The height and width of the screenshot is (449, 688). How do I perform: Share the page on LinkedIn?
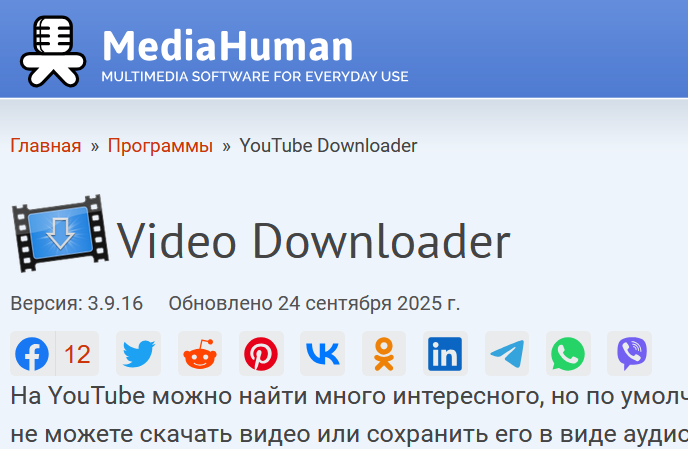click(445, 354)
